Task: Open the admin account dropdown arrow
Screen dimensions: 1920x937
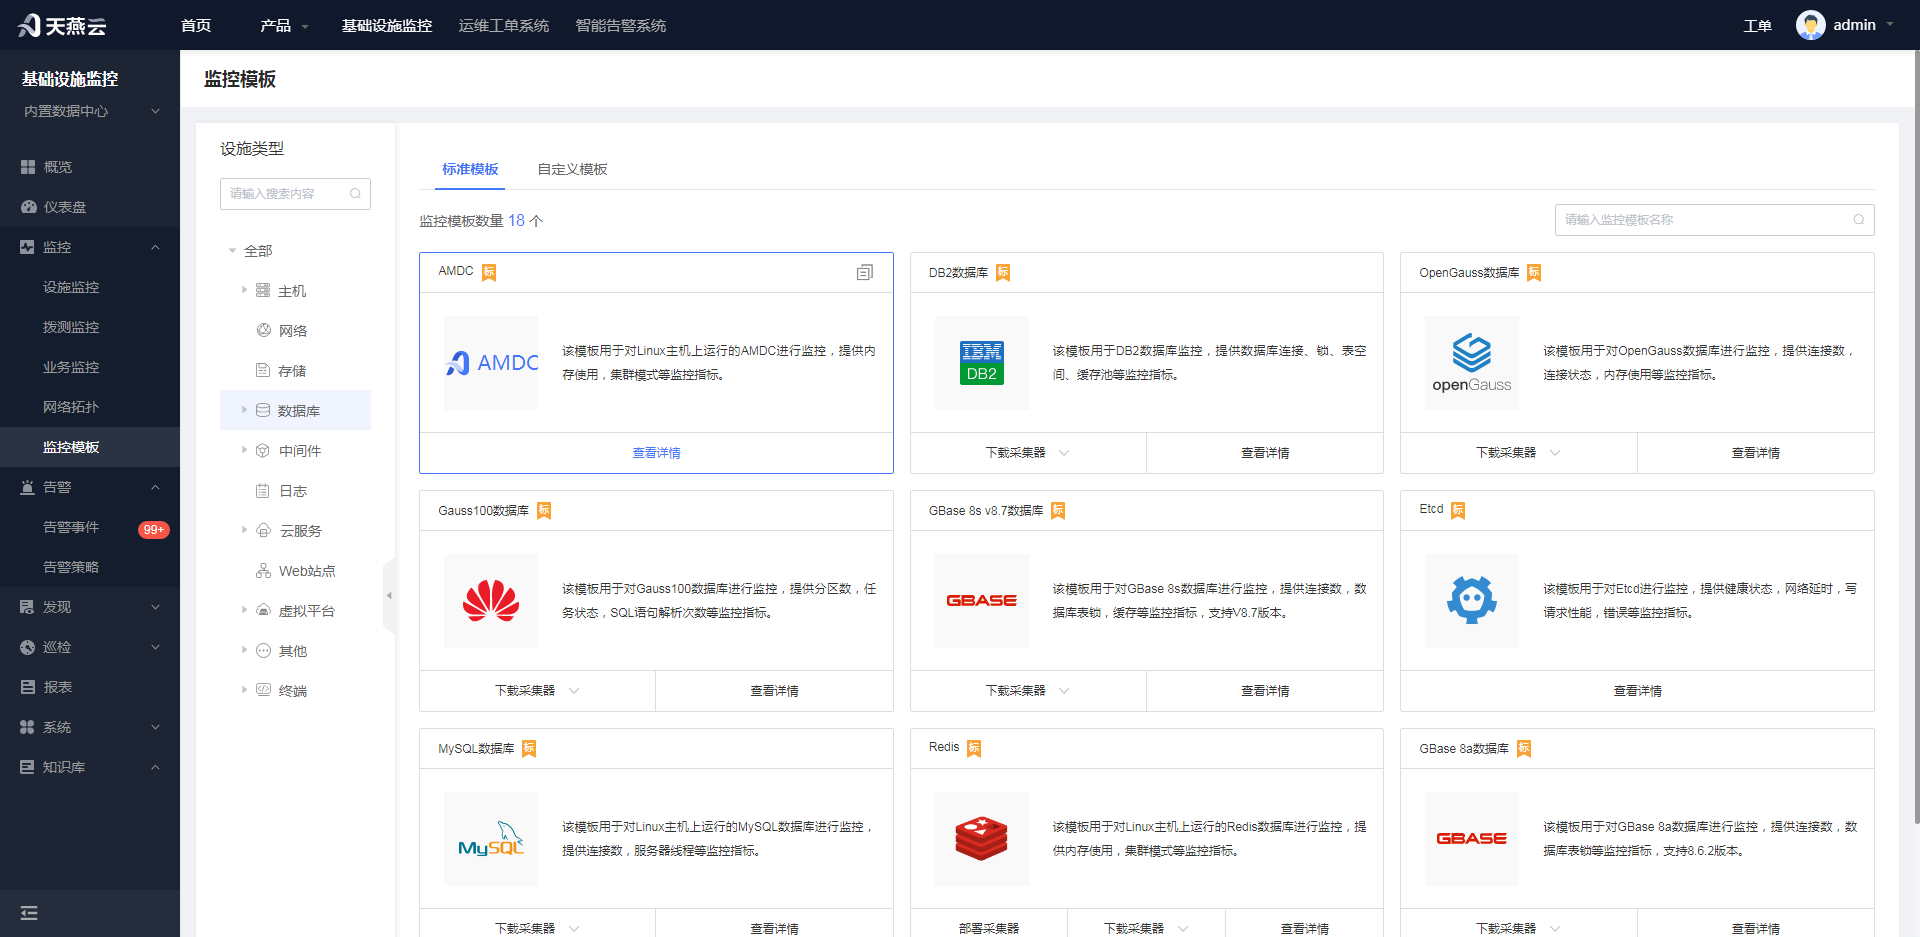Action: pos(1890,25)
